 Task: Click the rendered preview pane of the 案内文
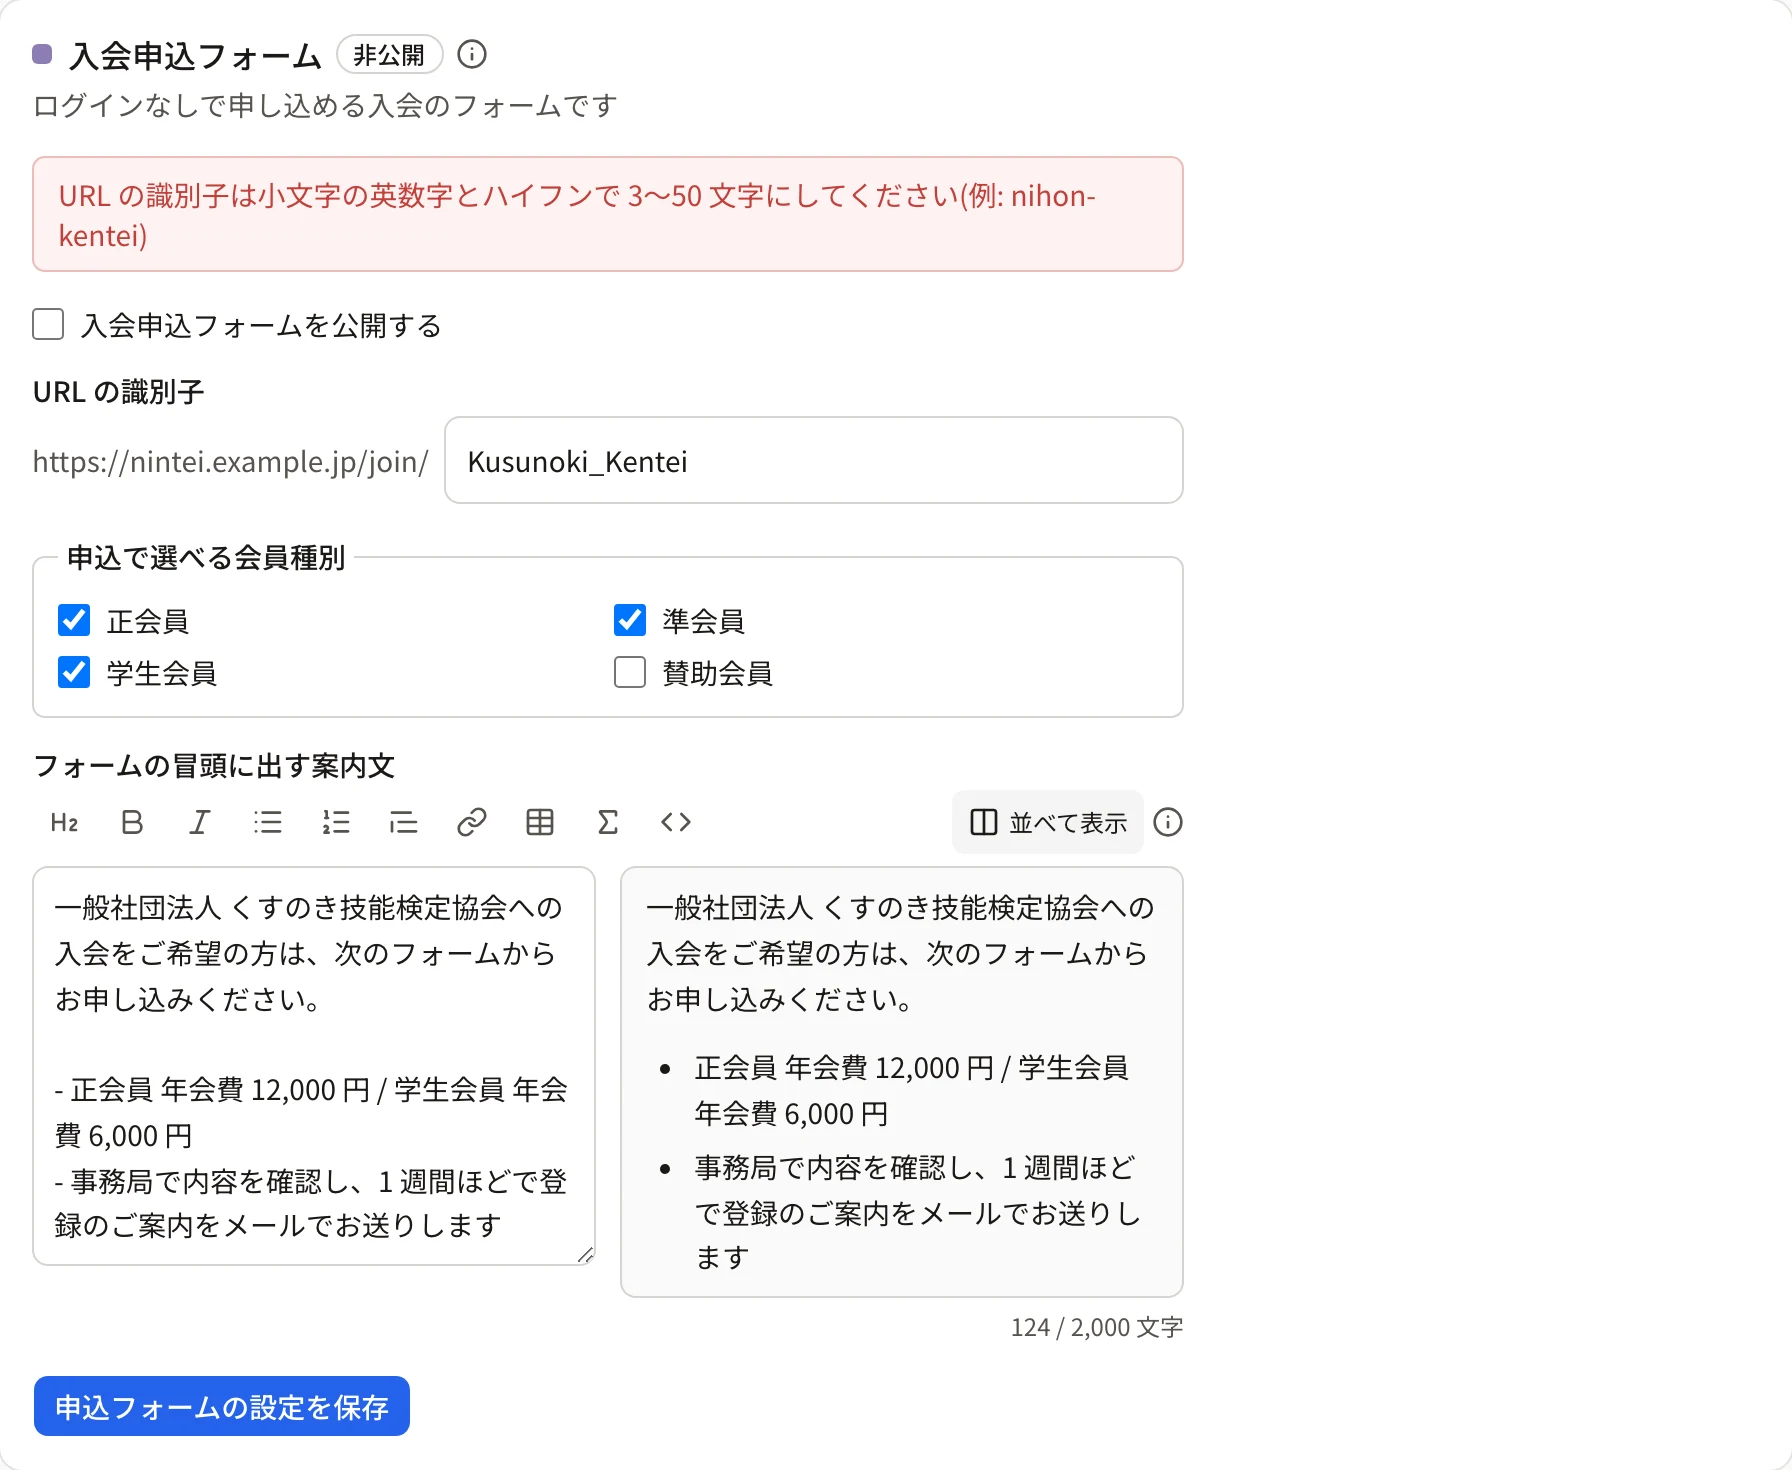(x=902, y=1082)
